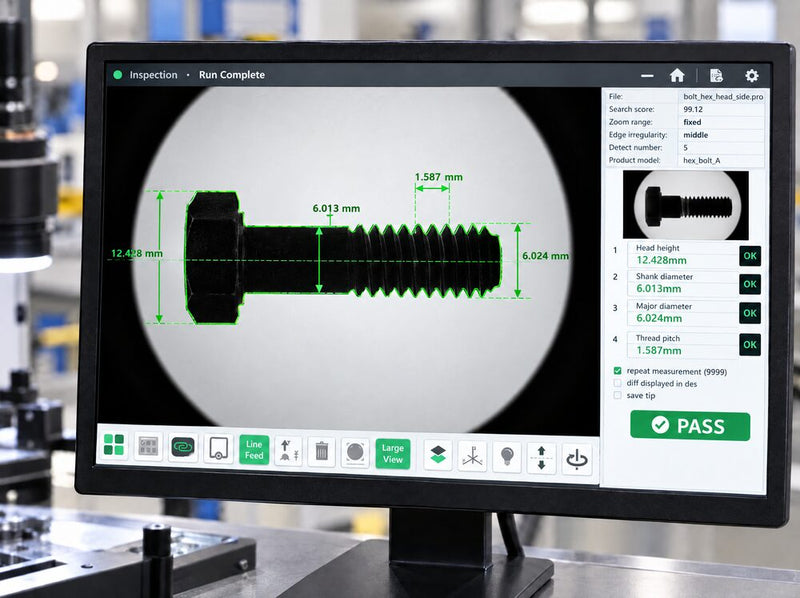Select the Major diameter 6.024mm value

click(x=659, y=318)
